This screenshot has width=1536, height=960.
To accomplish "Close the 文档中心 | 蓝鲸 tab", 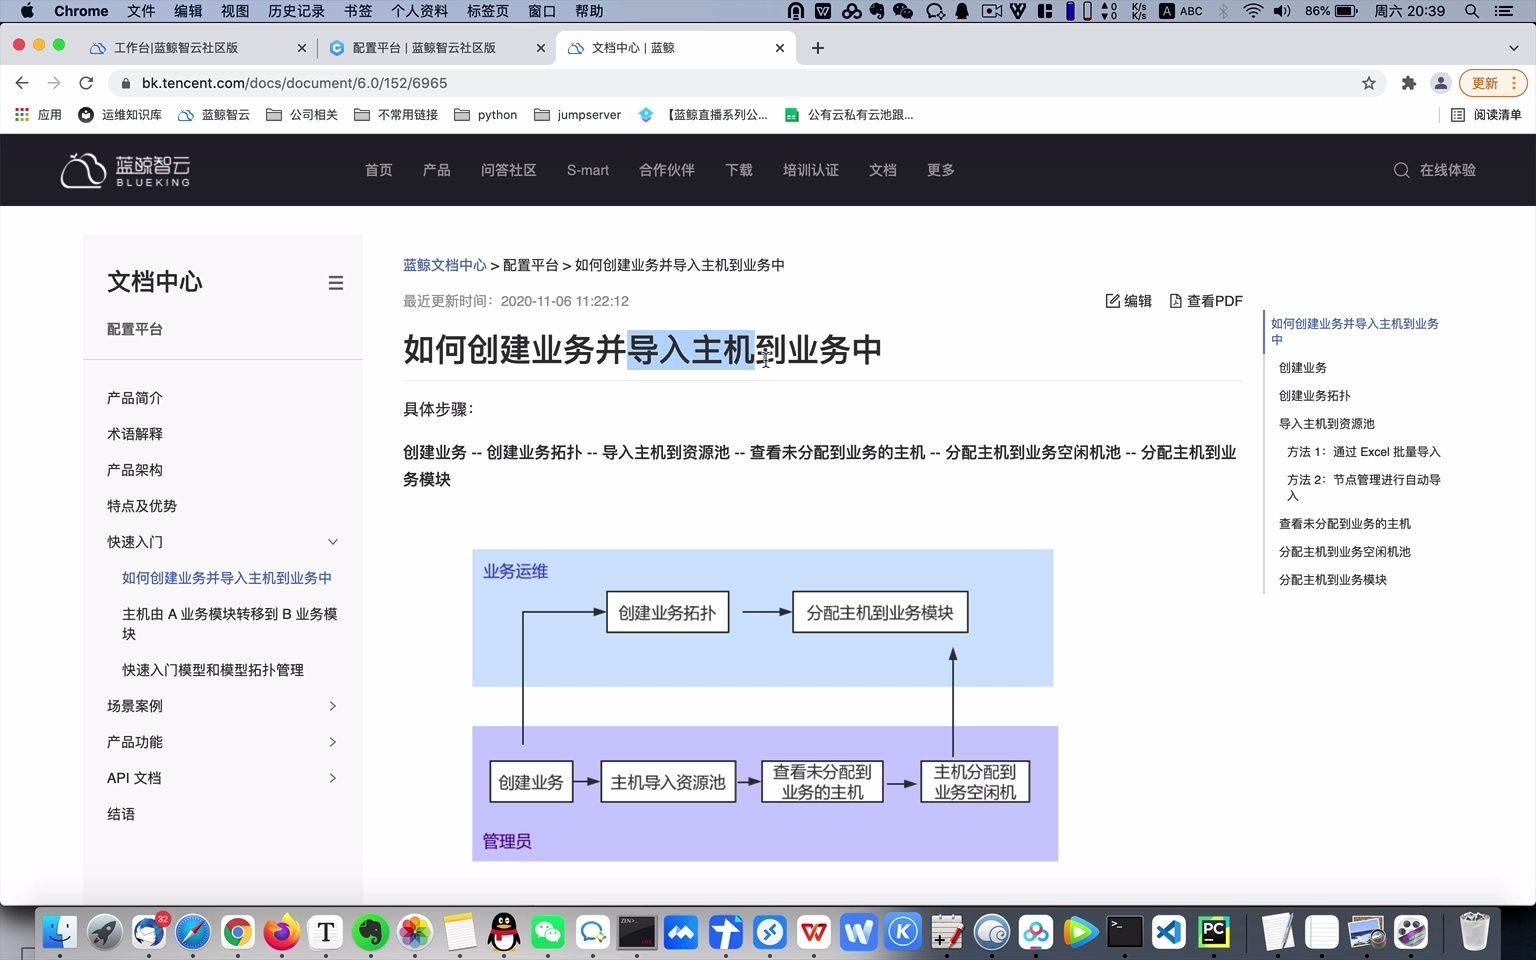I will coord(780,48).
